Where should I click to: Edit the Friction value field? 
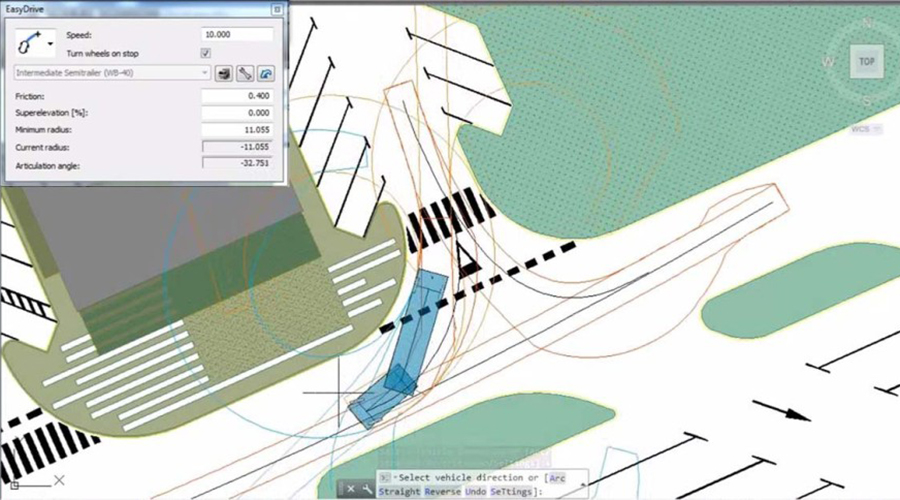[x=237, y=96]
